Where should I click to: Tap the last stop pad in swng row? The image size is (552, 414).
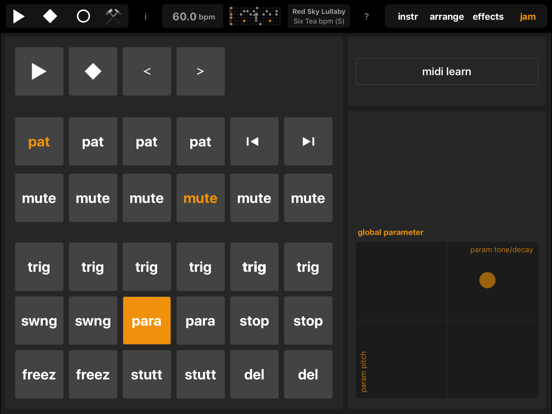pos(308,321)
